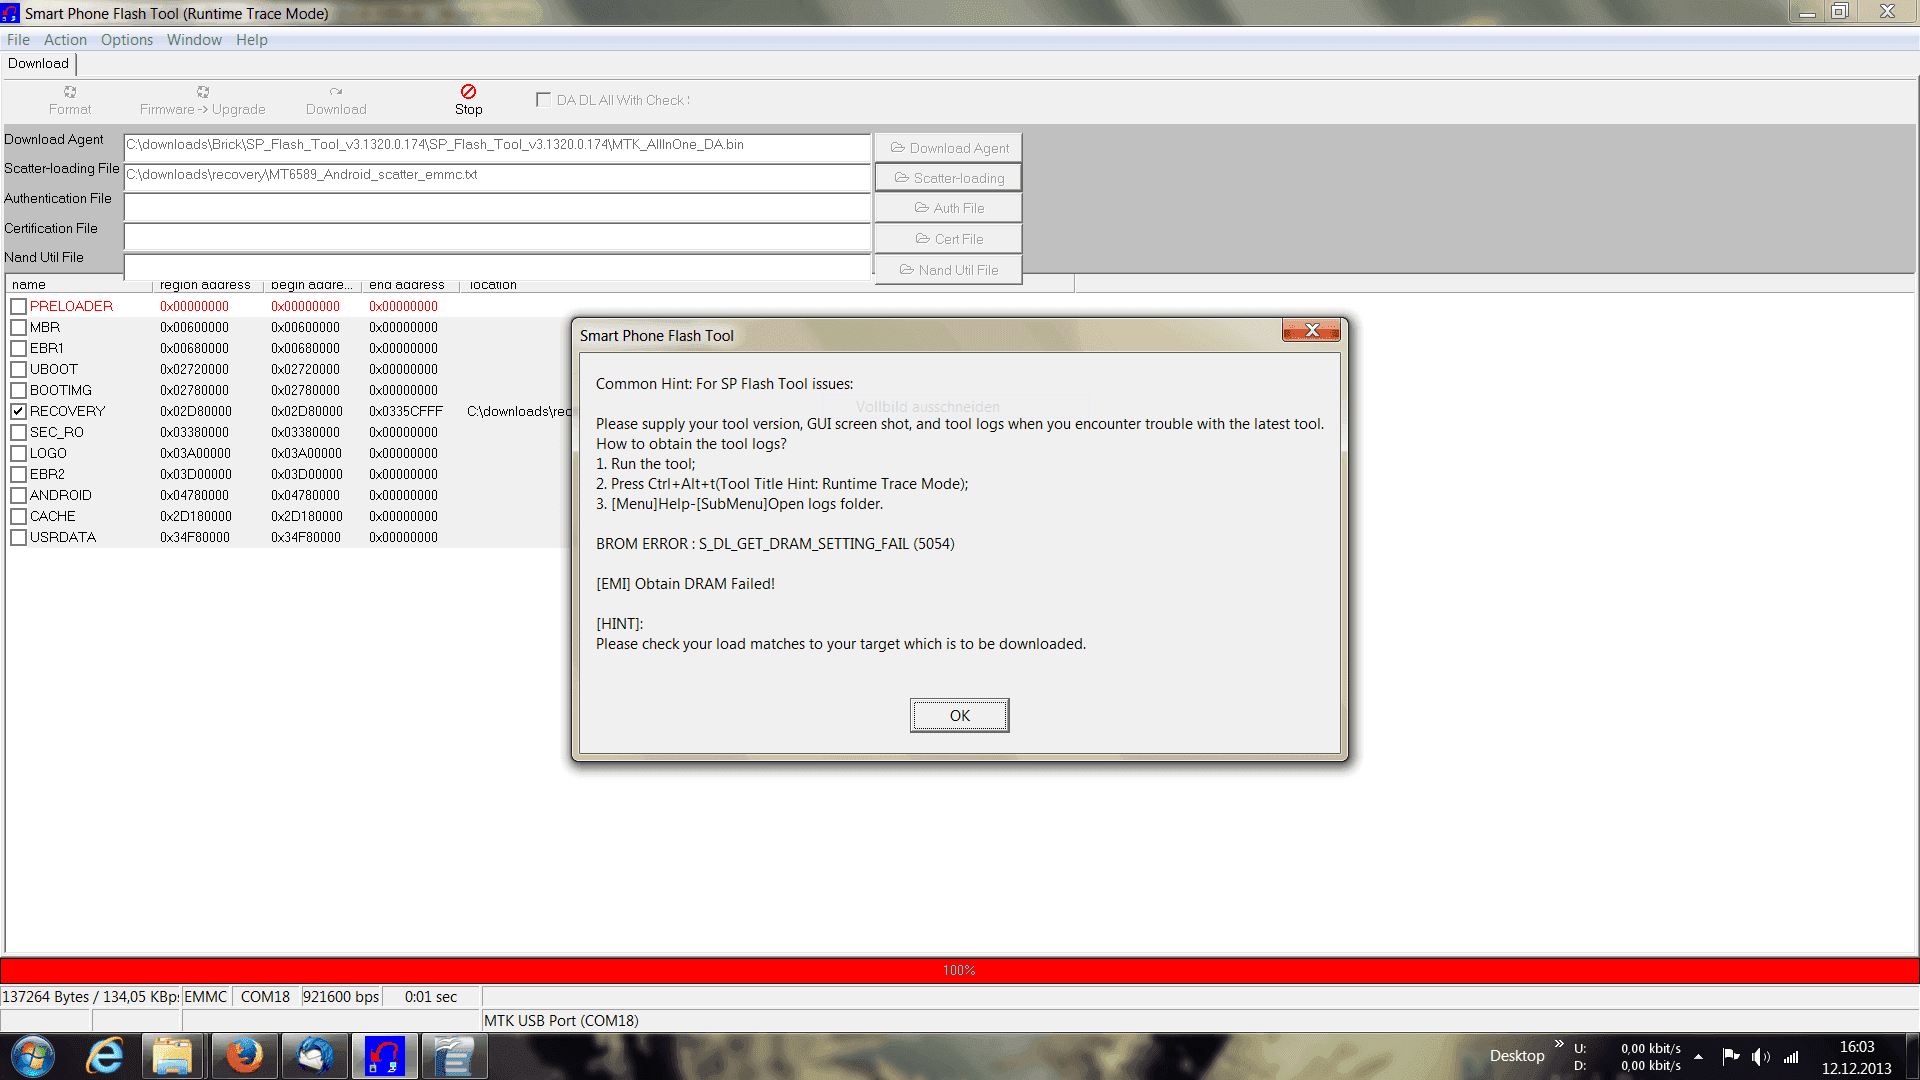Click the 'end address' column header
This screenshot has width=1920, height=1080.
pyautogui.click(x=411, y=285)
